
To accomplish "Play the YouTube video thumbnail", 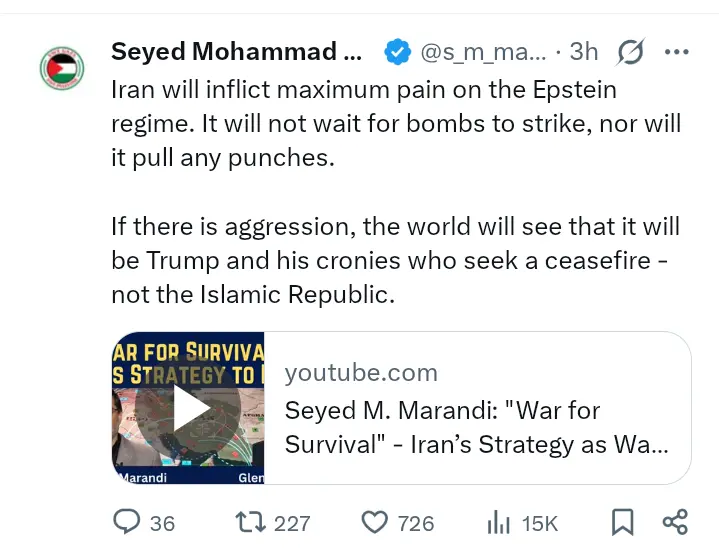I will 188,408.
